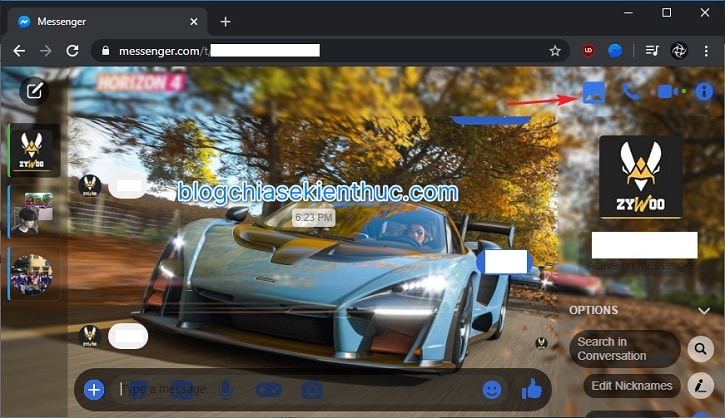Click the Chrome profile avatar icon
The image size is (725, 418).
coord(679,51)
